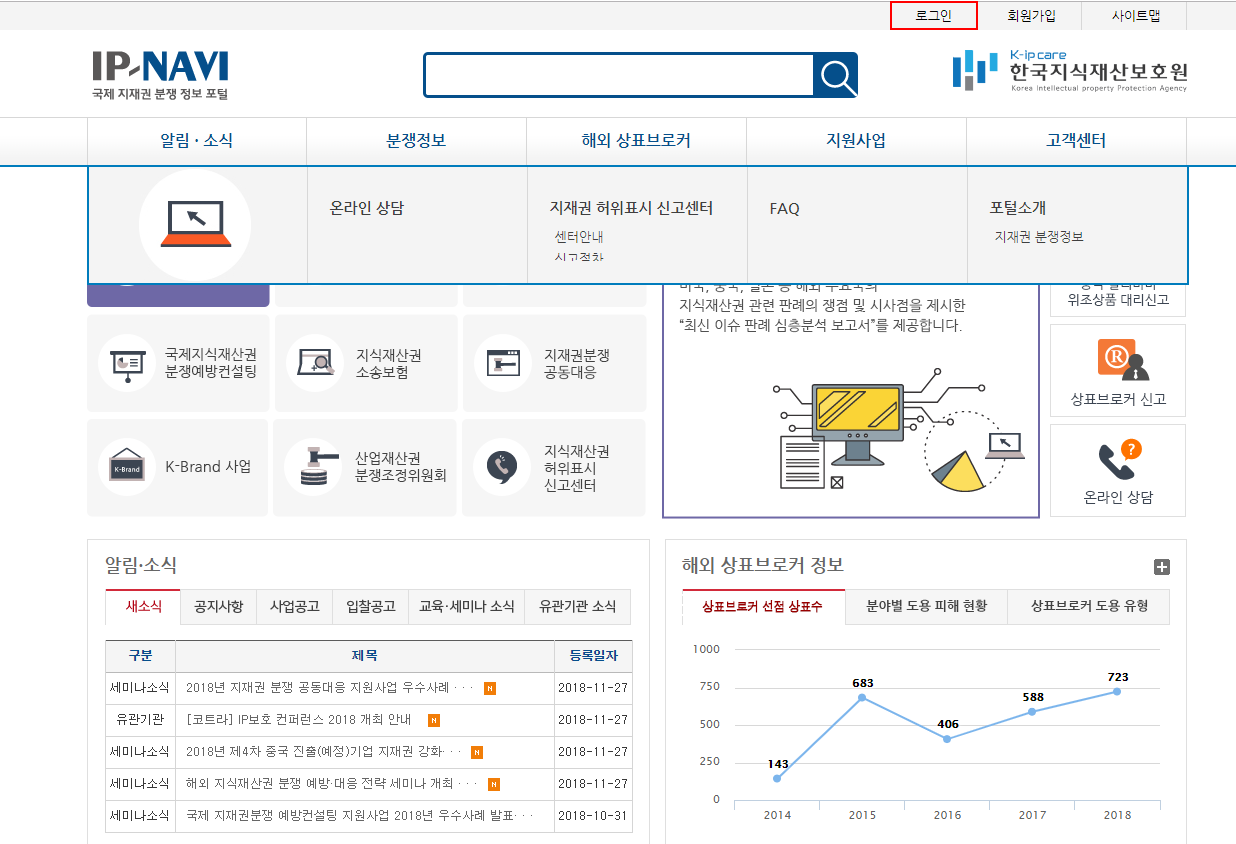Select FAQ in the dropdown menu
This screenshot has height=844, width=1236.
(x=785, y=209)
